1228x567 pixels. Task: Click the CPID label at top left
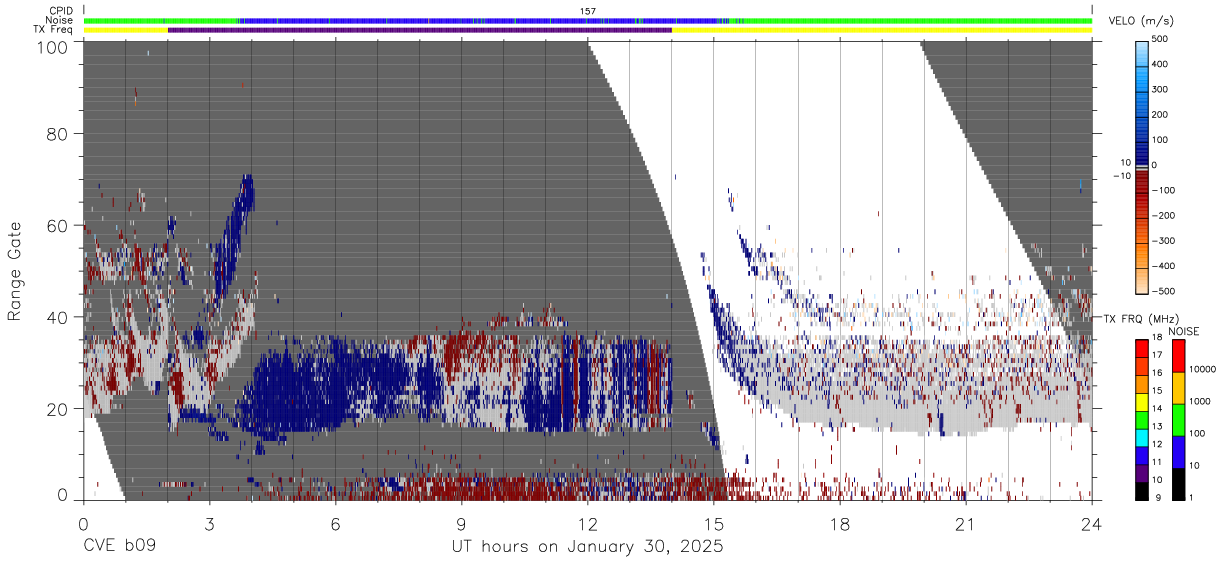coord(62,11)
